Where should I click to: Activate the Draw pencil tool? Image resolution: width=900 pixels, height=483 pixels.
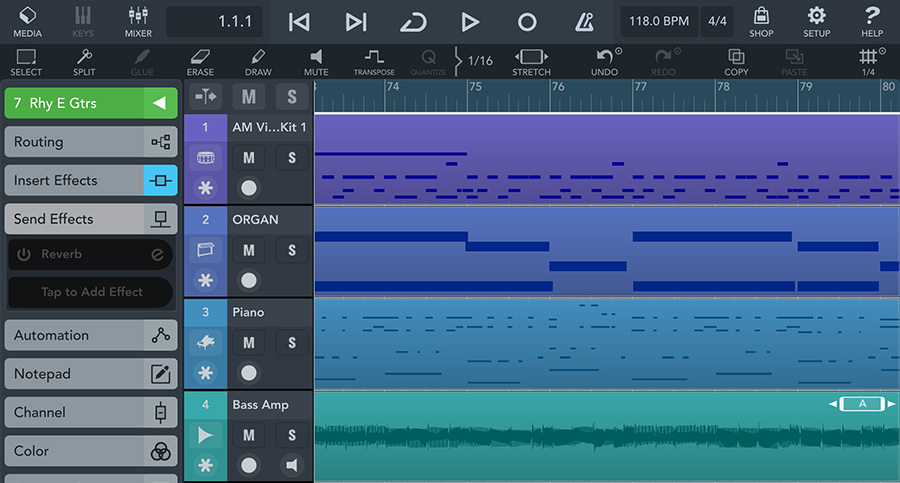coord(258,62)
